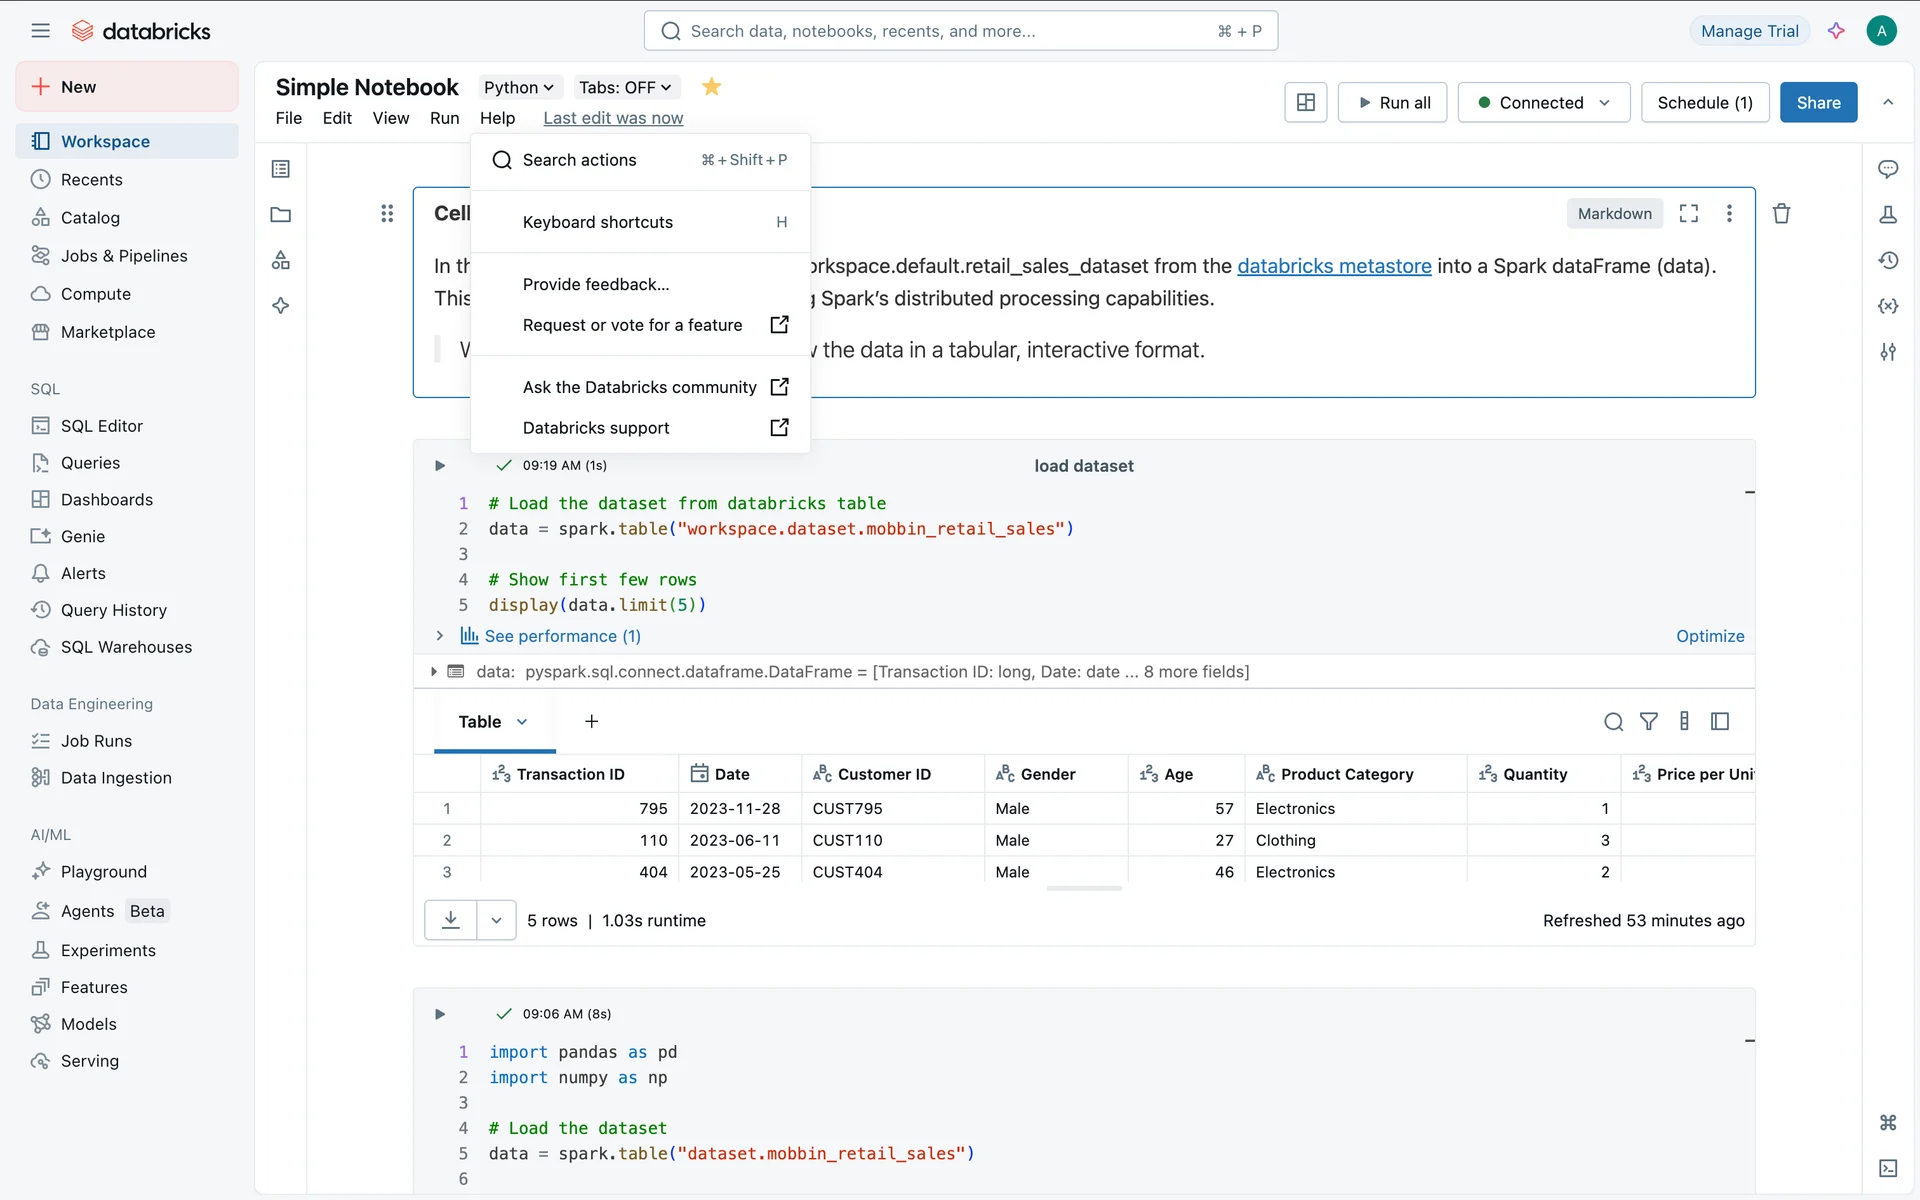
Task: Click the Share button
Action: pyautogui.click(x=1818, y=102)
